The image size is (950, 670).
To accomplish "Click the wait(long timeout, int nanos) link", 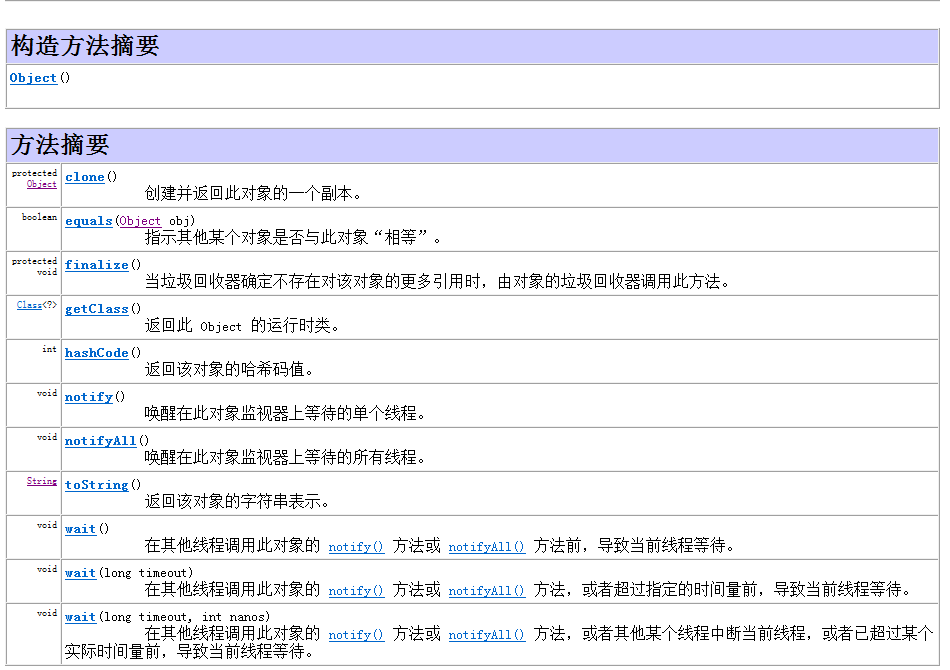I will pos(79,616).
